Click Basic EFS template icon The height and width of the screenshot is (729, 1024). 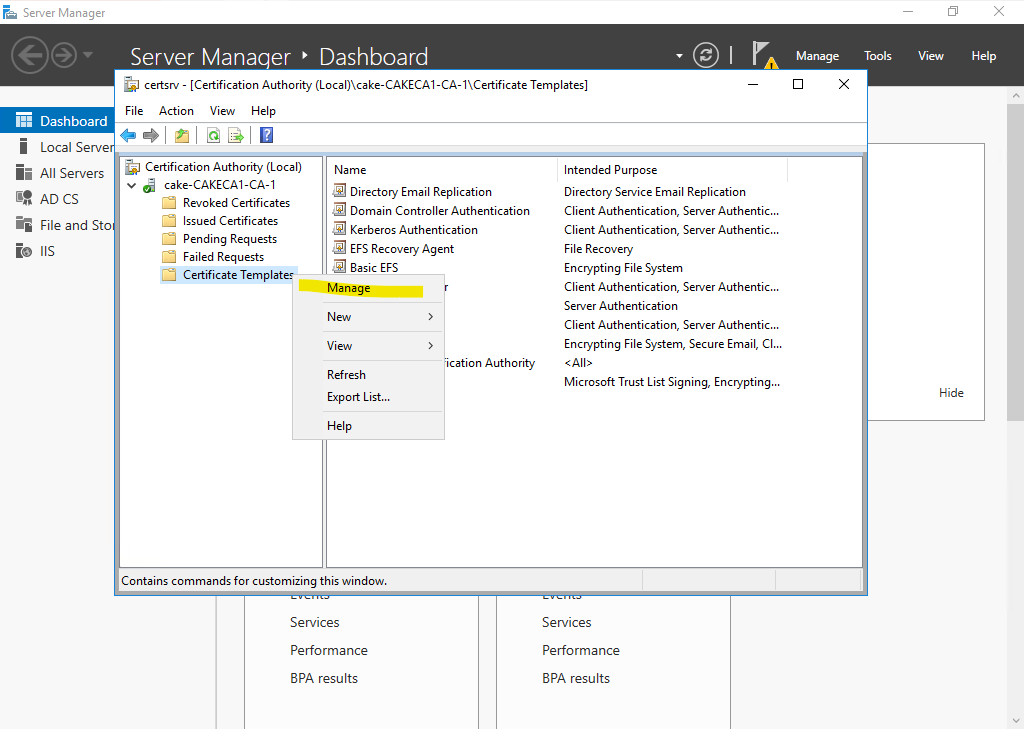(x=339, y=267)
